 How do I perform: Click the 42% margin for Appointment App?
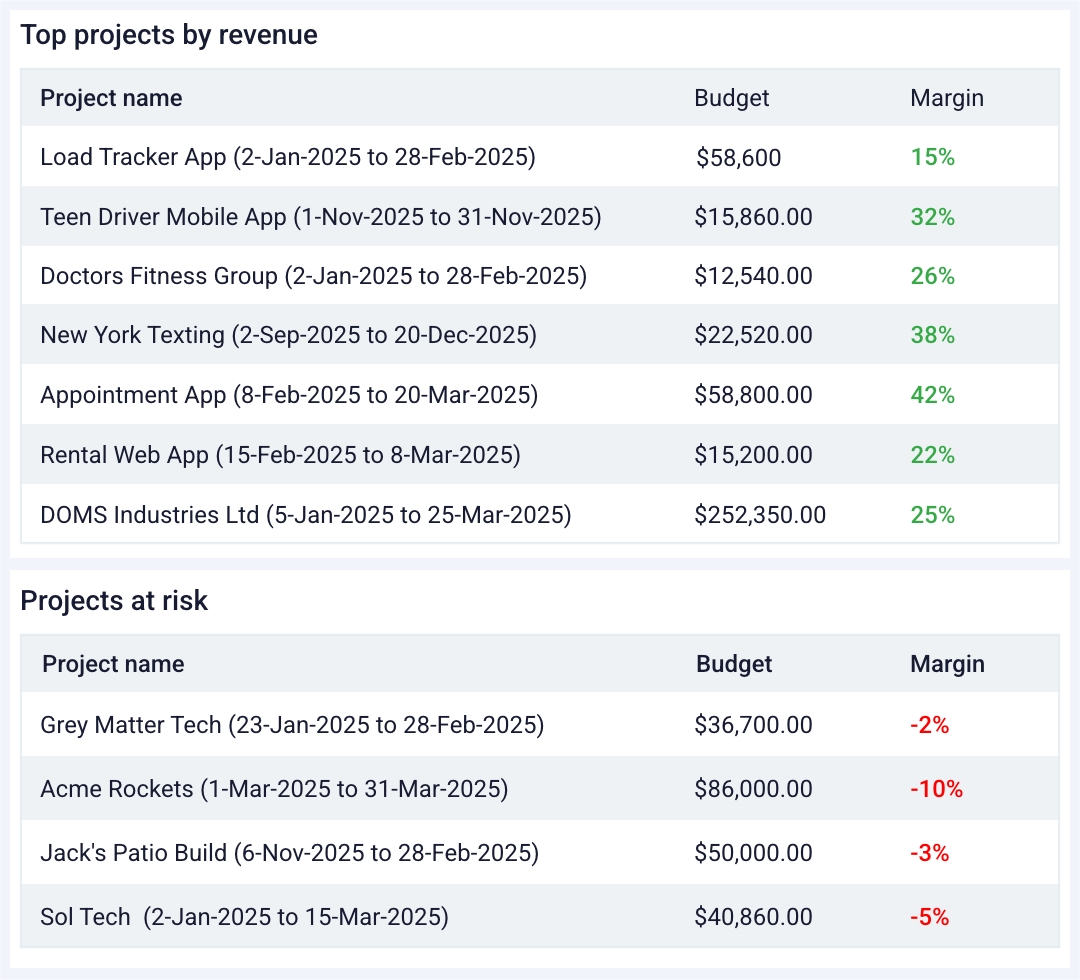click(932, 395)
